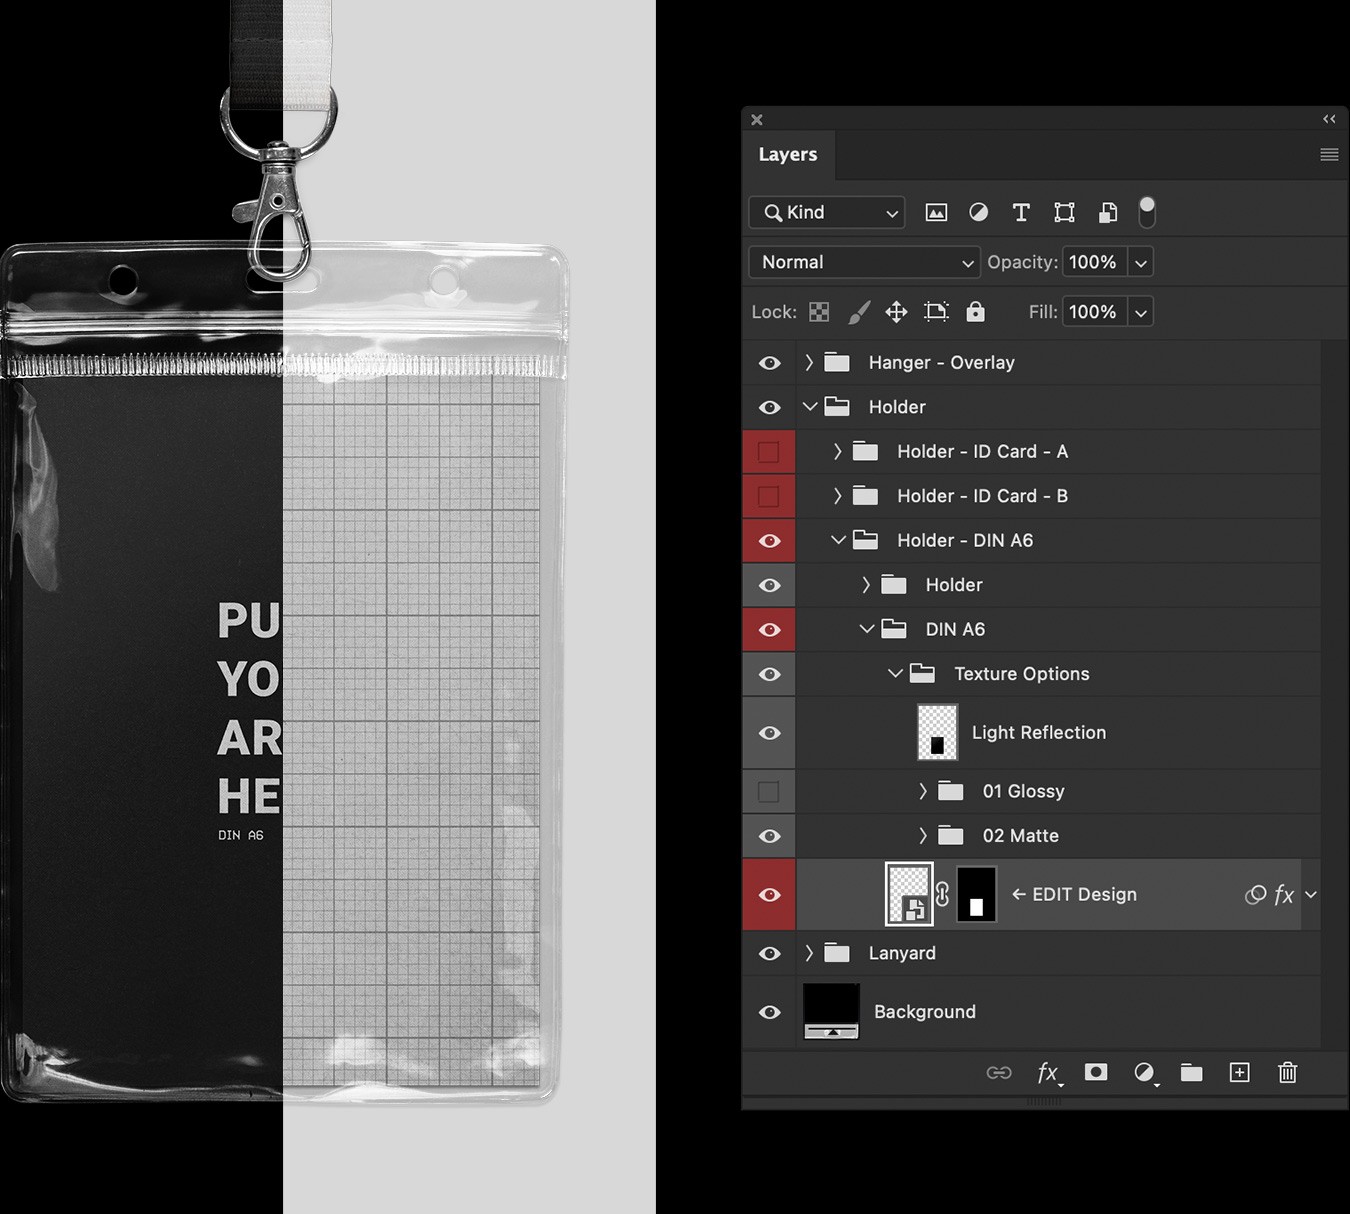The image size is (1350, 1214).
Task: Expand the 02 Matte group
Action: [x=922, y=836]
